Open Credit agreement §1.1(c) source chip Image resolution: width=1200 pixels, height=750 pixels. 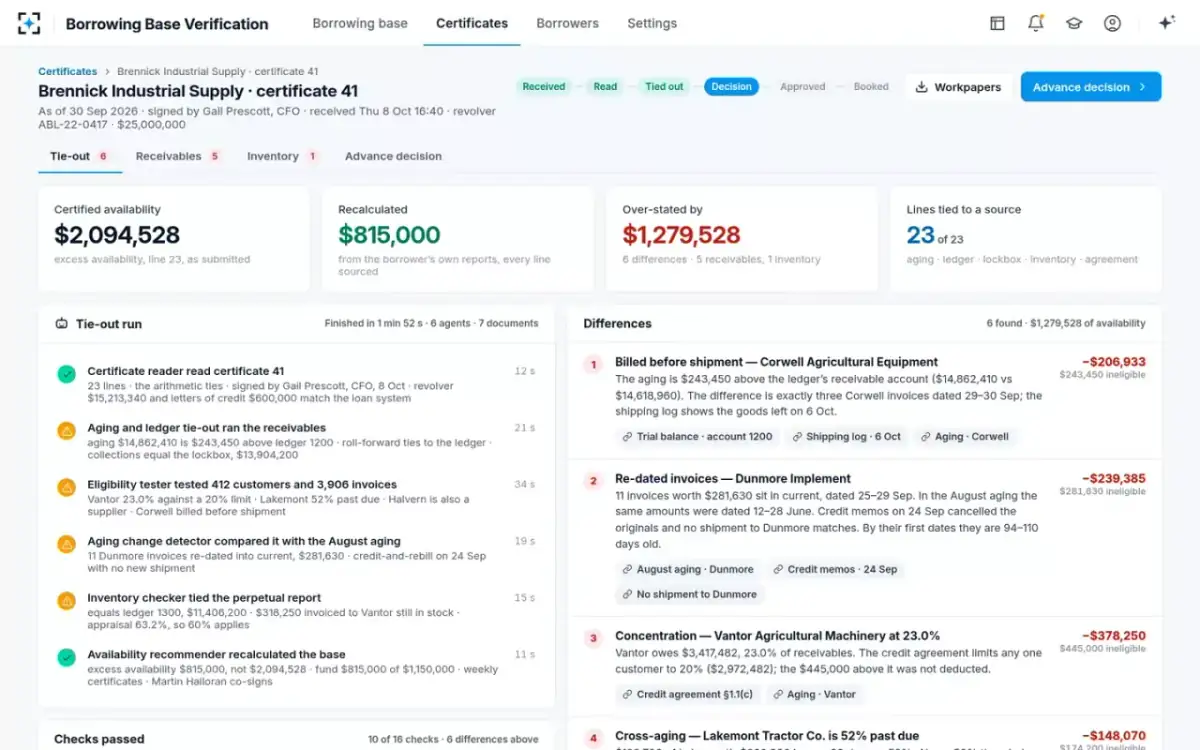[x=688, y=694]
